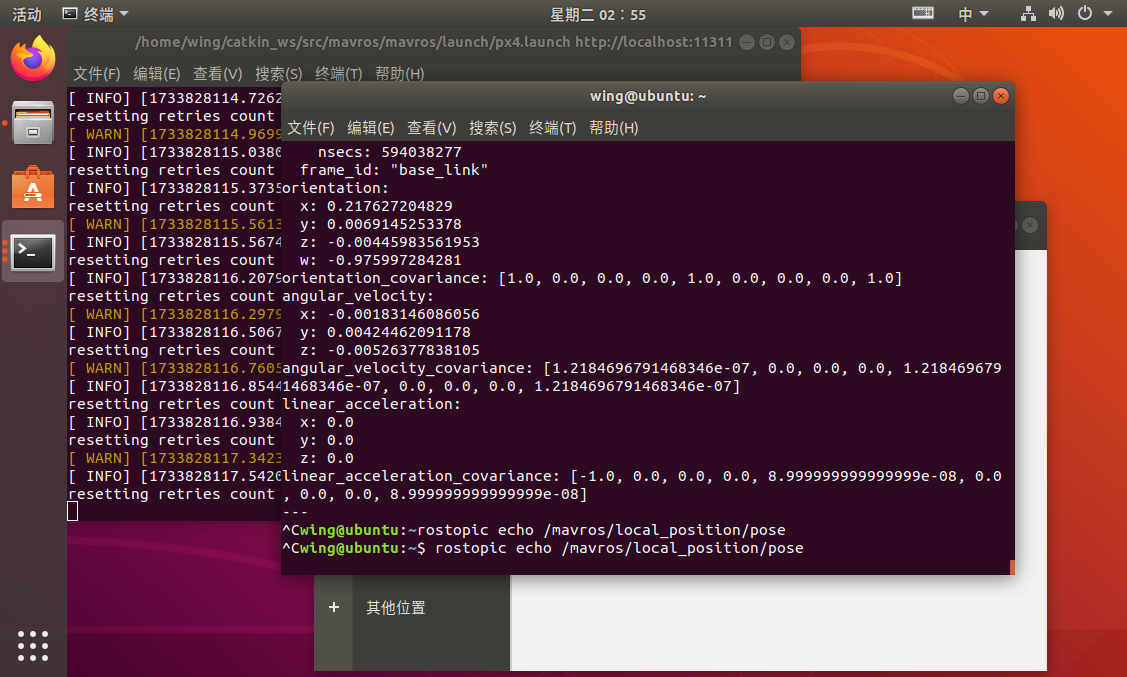
Task: Open 查看(V) menu in wing@ubuntu terminal
Action: pos(432,128)
